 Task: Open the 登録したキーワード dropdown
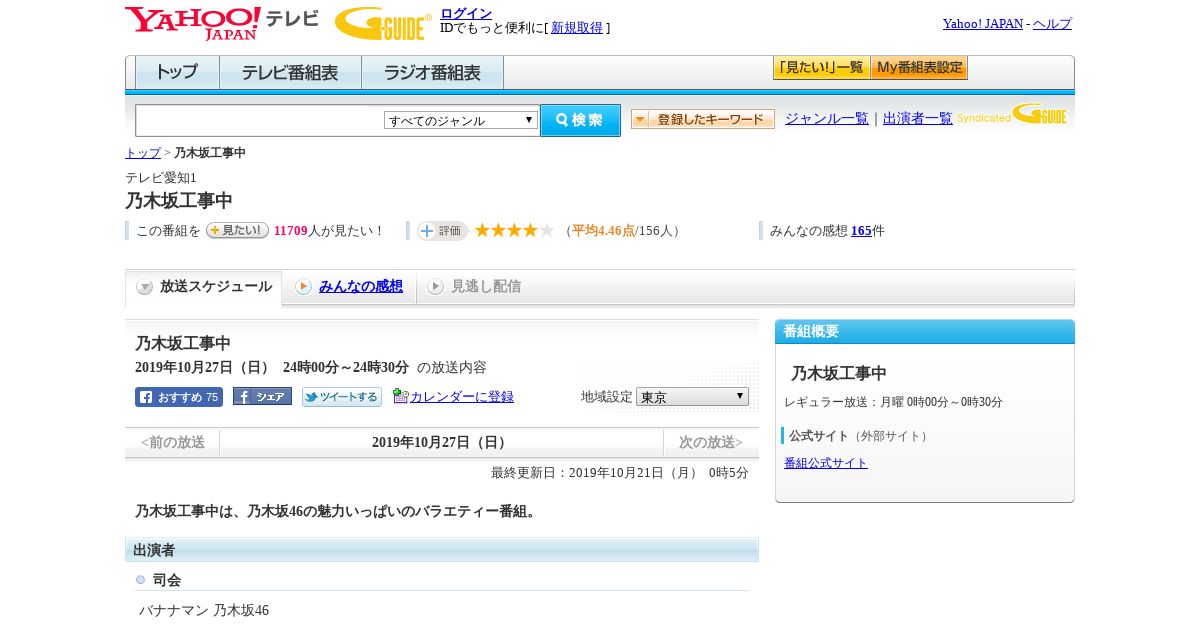(703, 119)
